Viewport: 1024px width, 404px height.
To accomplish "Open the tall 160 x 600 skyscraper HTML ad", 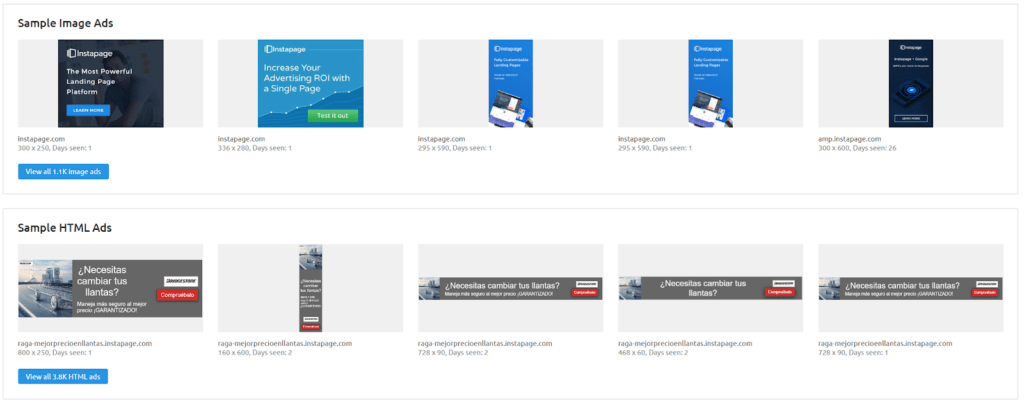I will click(310, 288).
